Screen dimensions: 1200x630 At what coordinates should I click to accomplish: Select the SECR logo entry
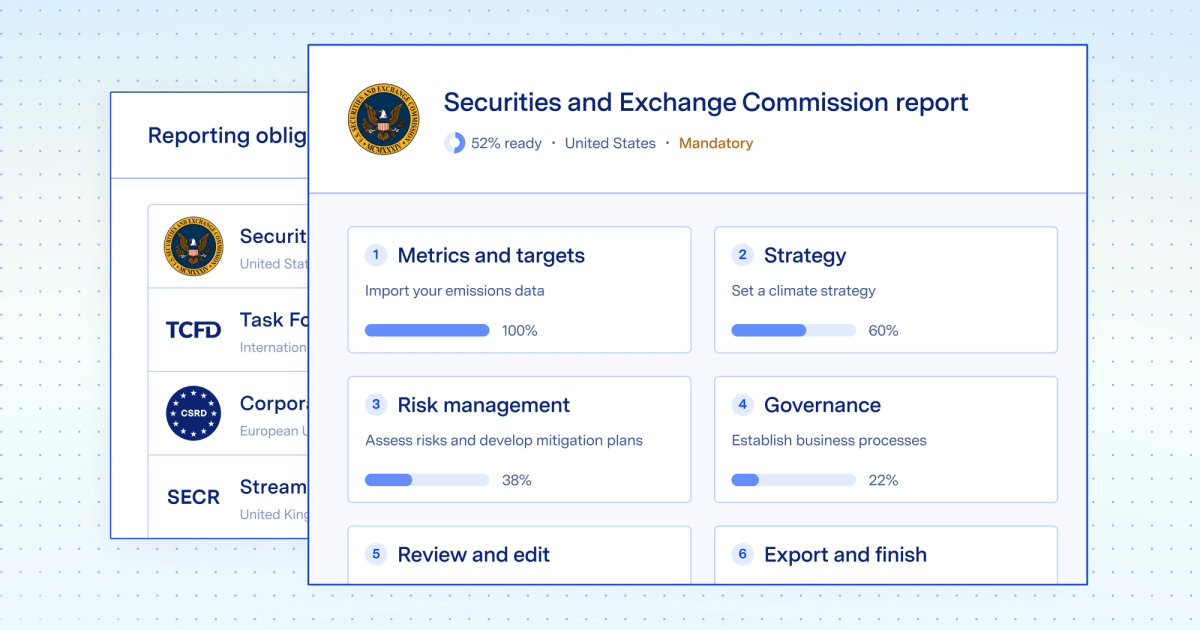192,497
